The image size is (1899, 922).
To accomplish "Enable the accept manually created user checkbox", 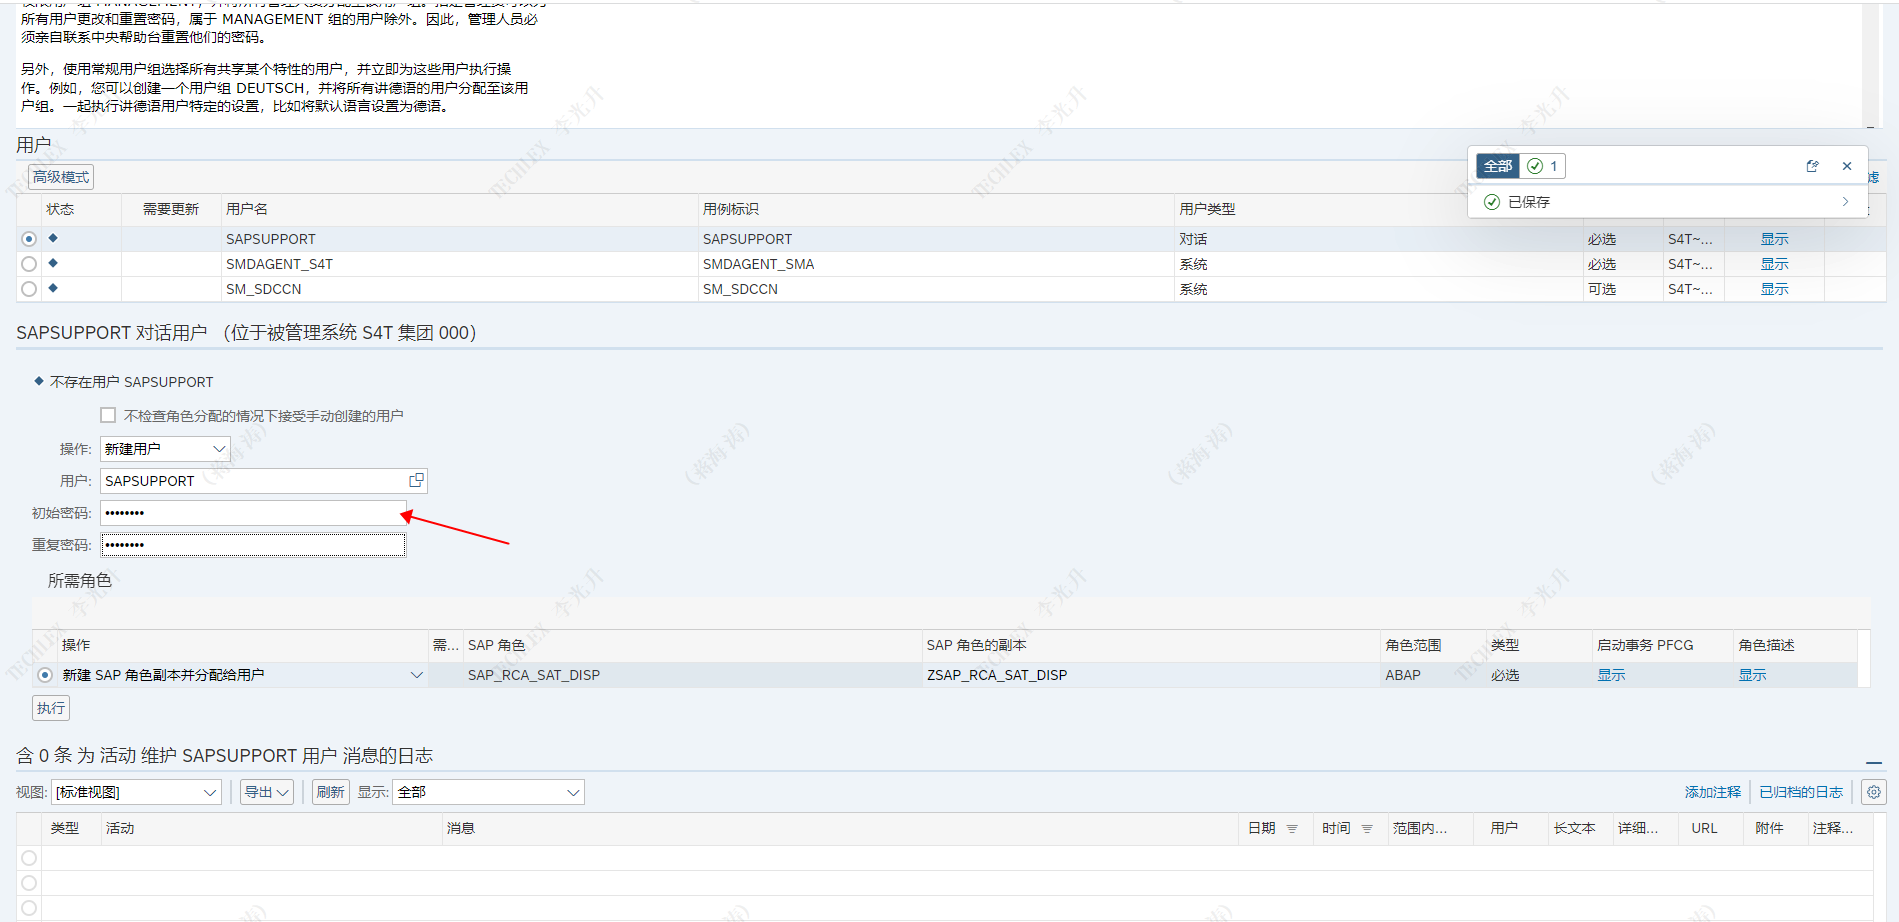I will 108,415.
